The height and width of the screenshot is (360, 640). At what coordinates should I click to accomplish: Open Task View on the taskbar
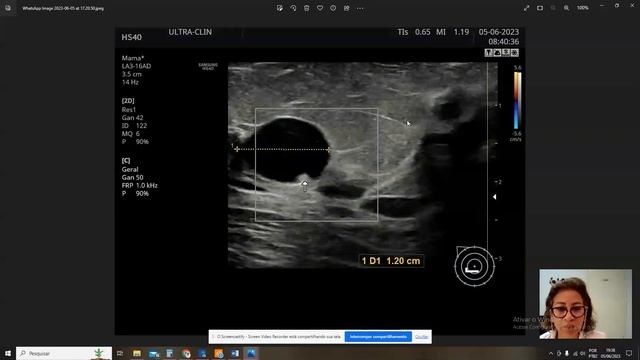tap(120, 353)
